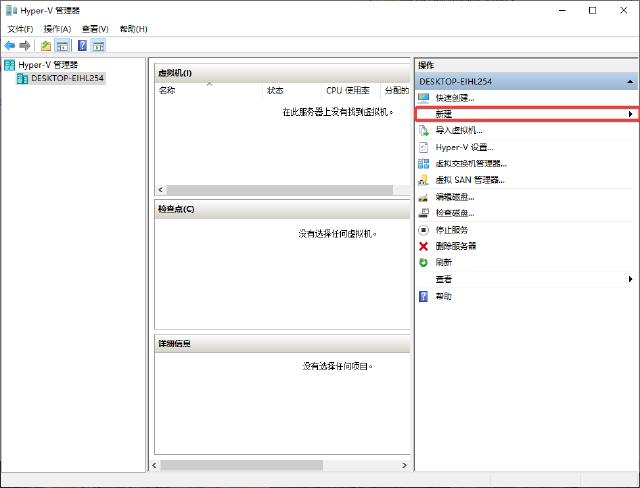
Task: Toggle the action pane toolbar icon
Action: (x=98, y=46)
